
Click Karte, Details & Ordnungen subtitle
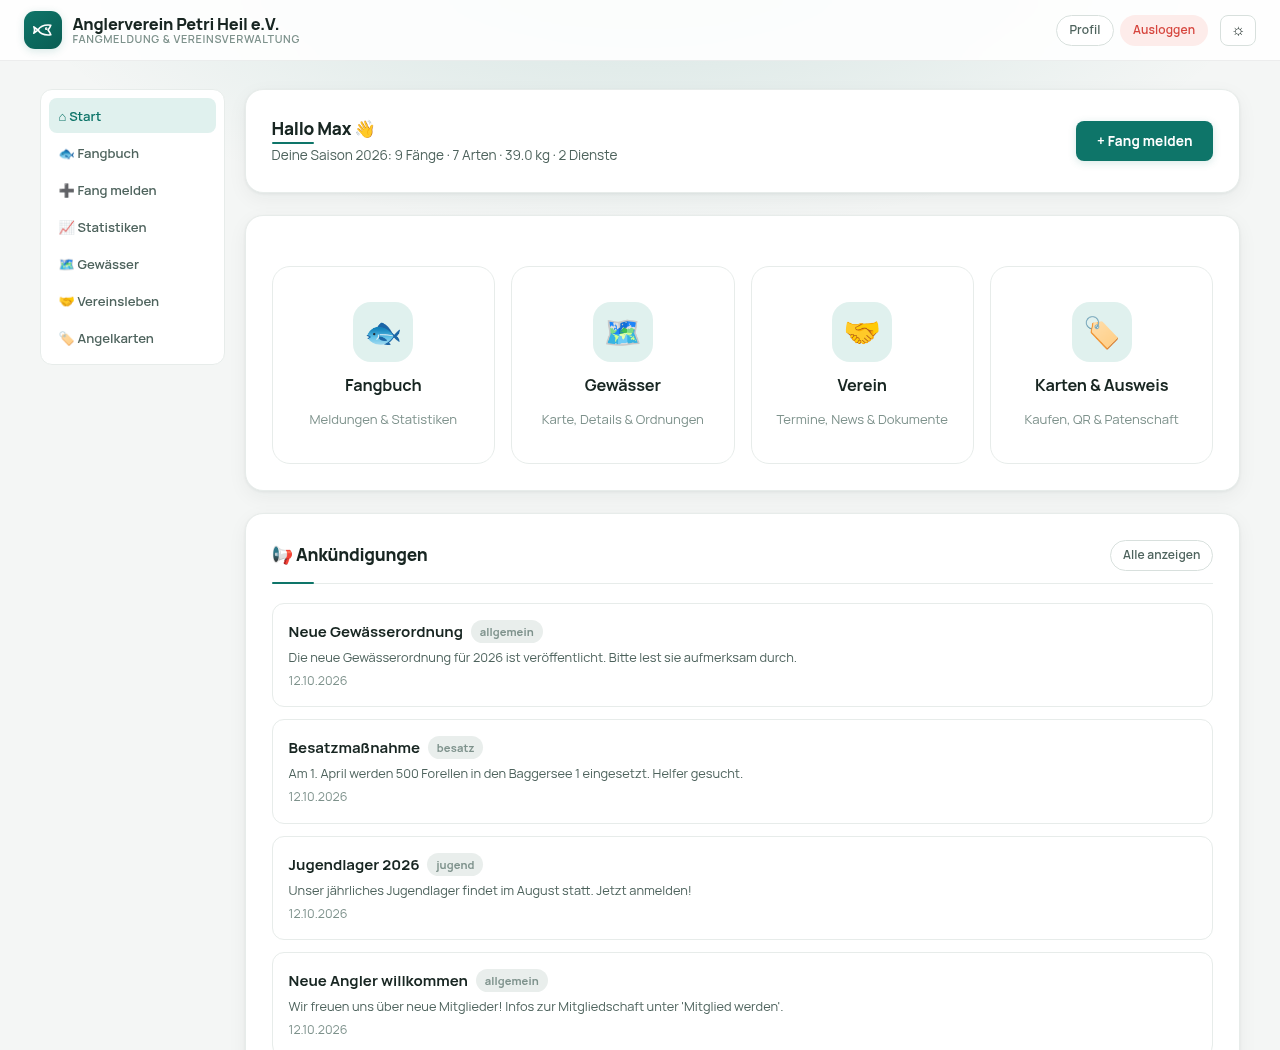(622, 420)
